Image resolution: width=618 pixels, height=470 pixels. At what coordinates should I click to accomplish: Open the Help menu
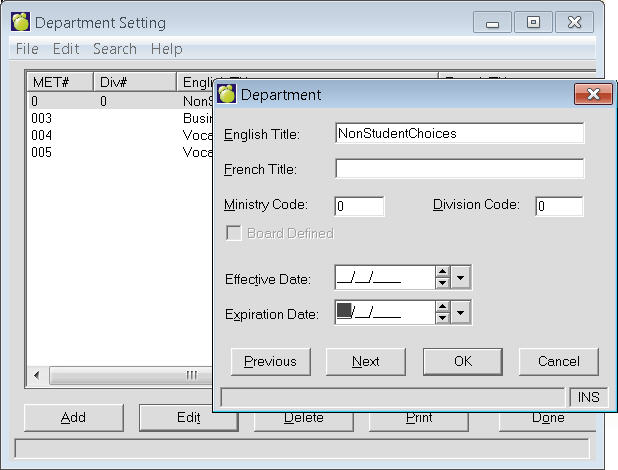[166, 48]
